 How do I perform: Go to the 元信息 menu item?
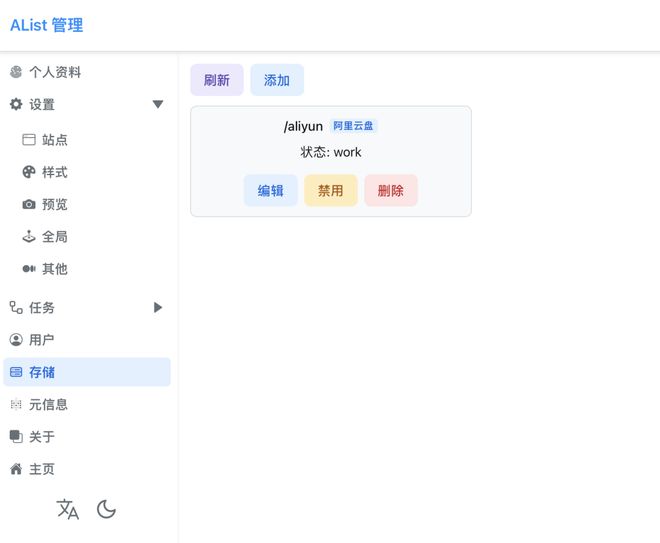(48, 405)
